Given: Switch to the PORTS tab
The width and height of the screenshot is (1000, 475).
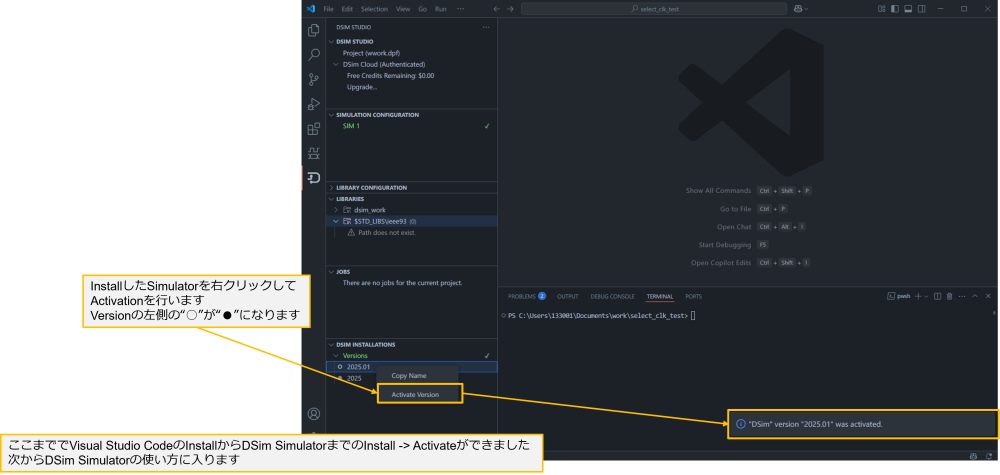Looking at the screenshot, I should pyautogui.click(x=693, y=296).
